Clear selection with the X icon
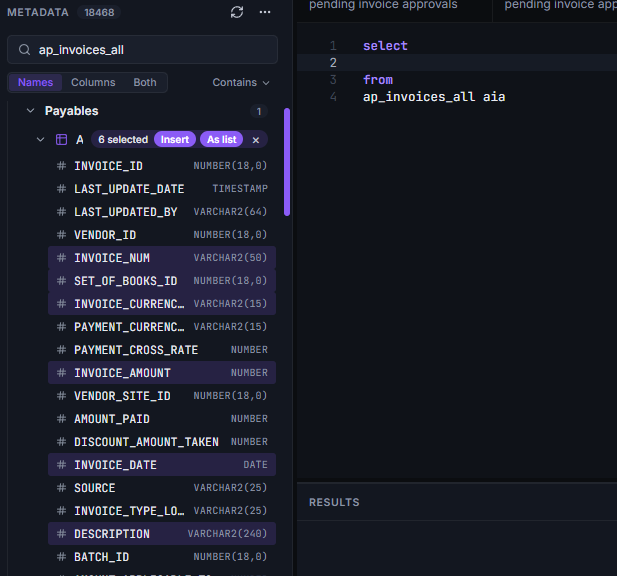 click(256, 140)
